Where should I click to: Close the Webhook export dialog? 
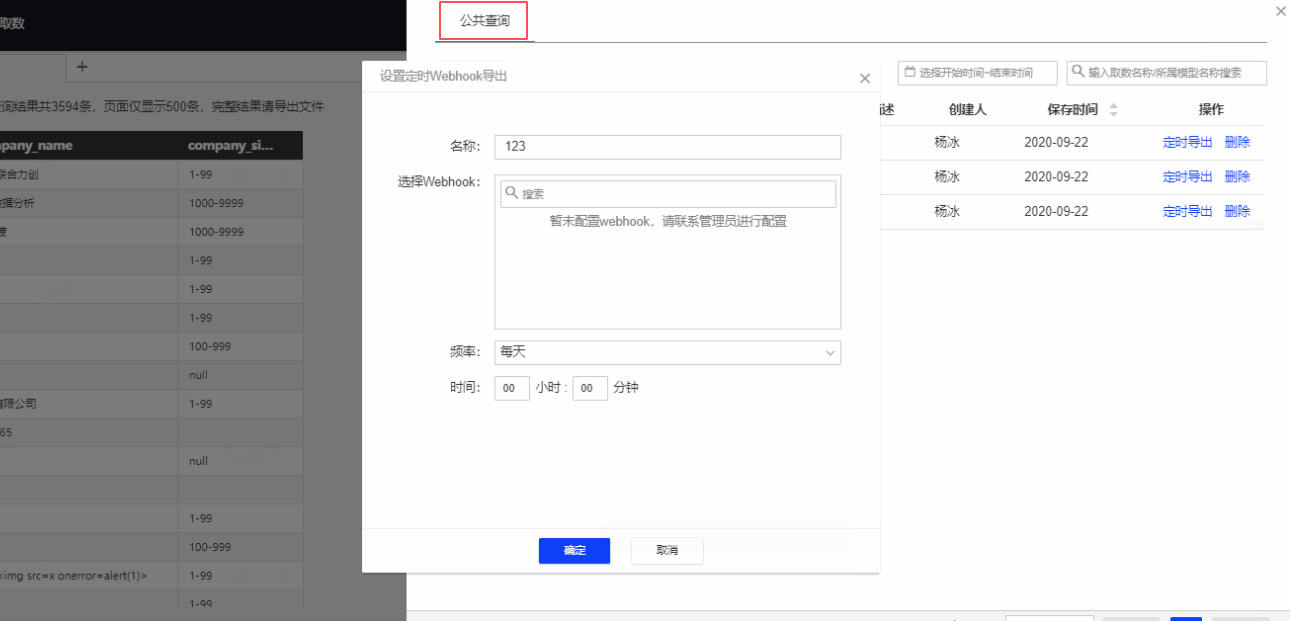[865, 78]
